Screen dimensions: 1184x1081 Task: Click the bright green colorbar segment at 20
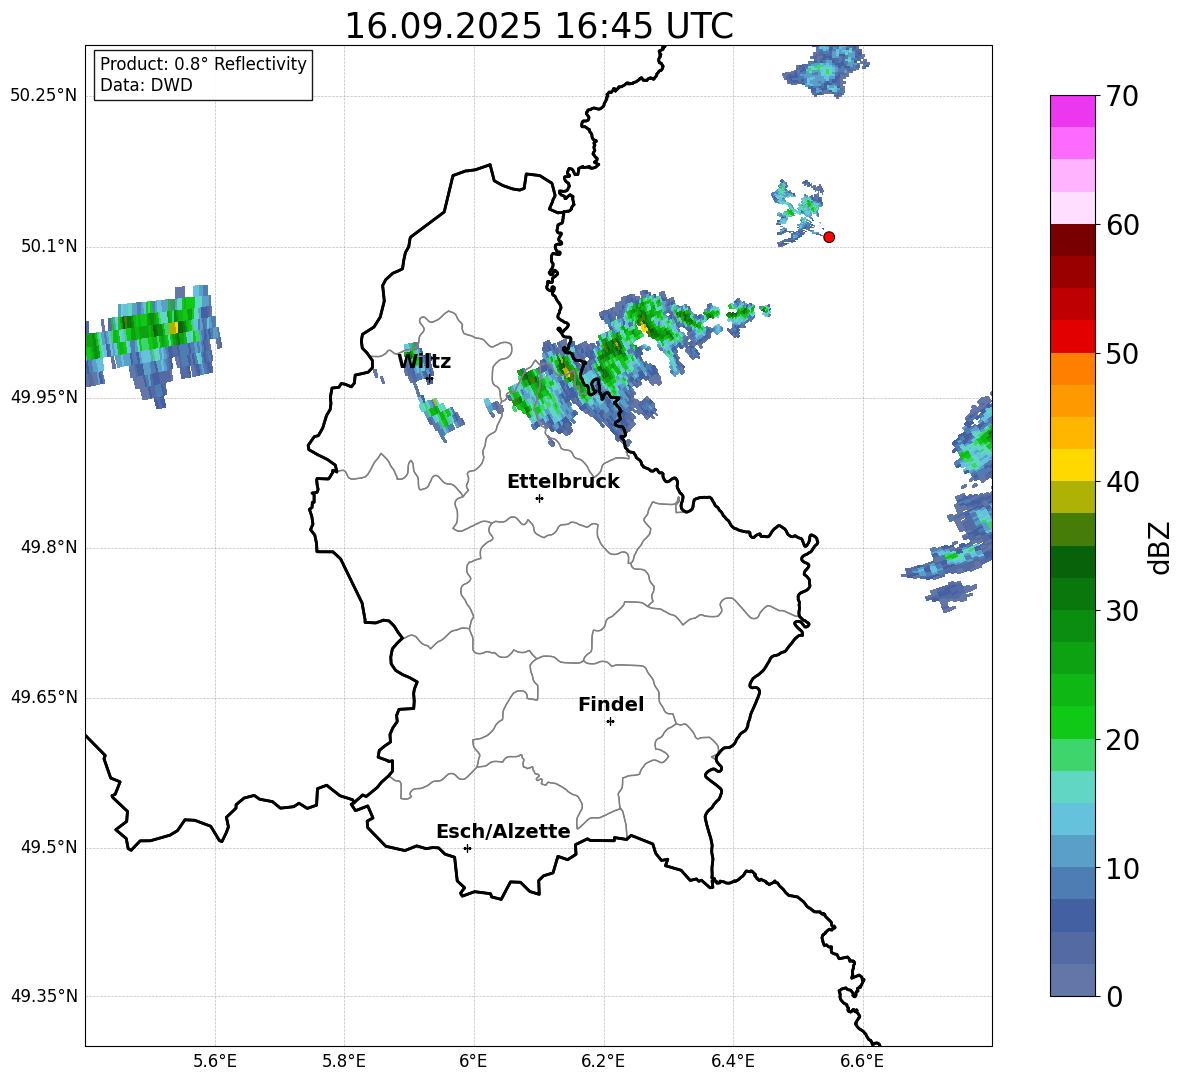[1073, 722]
